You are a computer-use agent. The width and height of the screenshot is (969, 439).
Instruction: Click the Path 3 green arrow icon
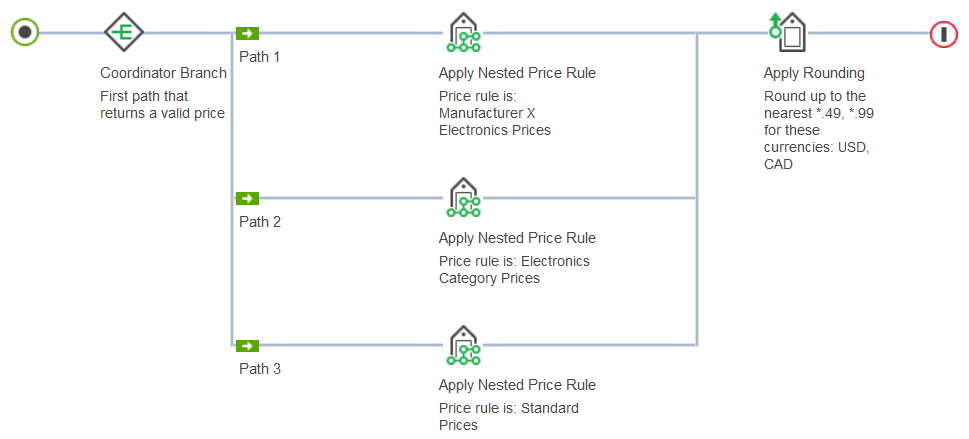247,345
